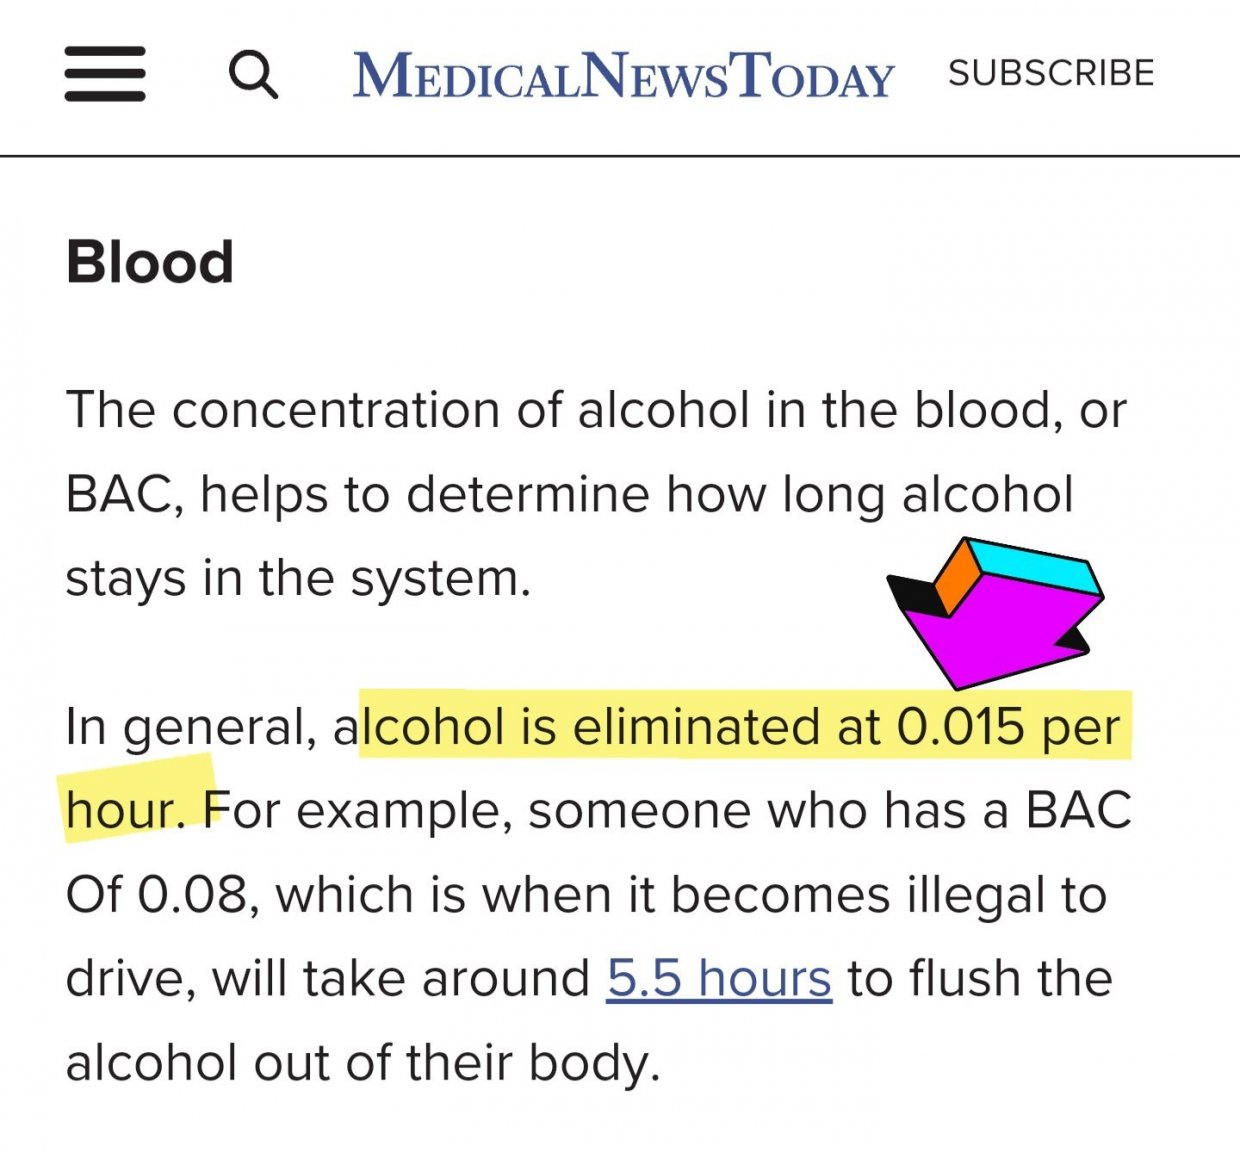Click the highlighted word "hour."
Viewport: 1240px width, 1152px height.
point(126,810)
